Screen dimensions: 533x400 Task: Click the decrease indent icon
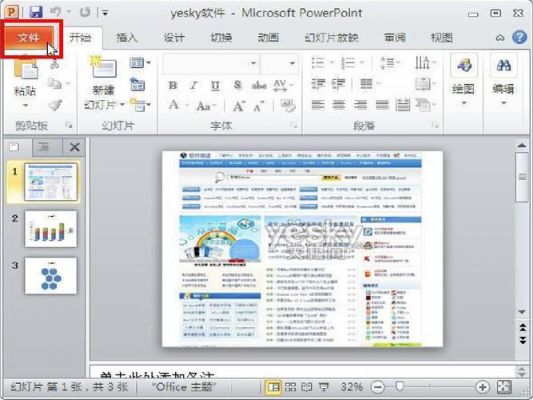319,84
